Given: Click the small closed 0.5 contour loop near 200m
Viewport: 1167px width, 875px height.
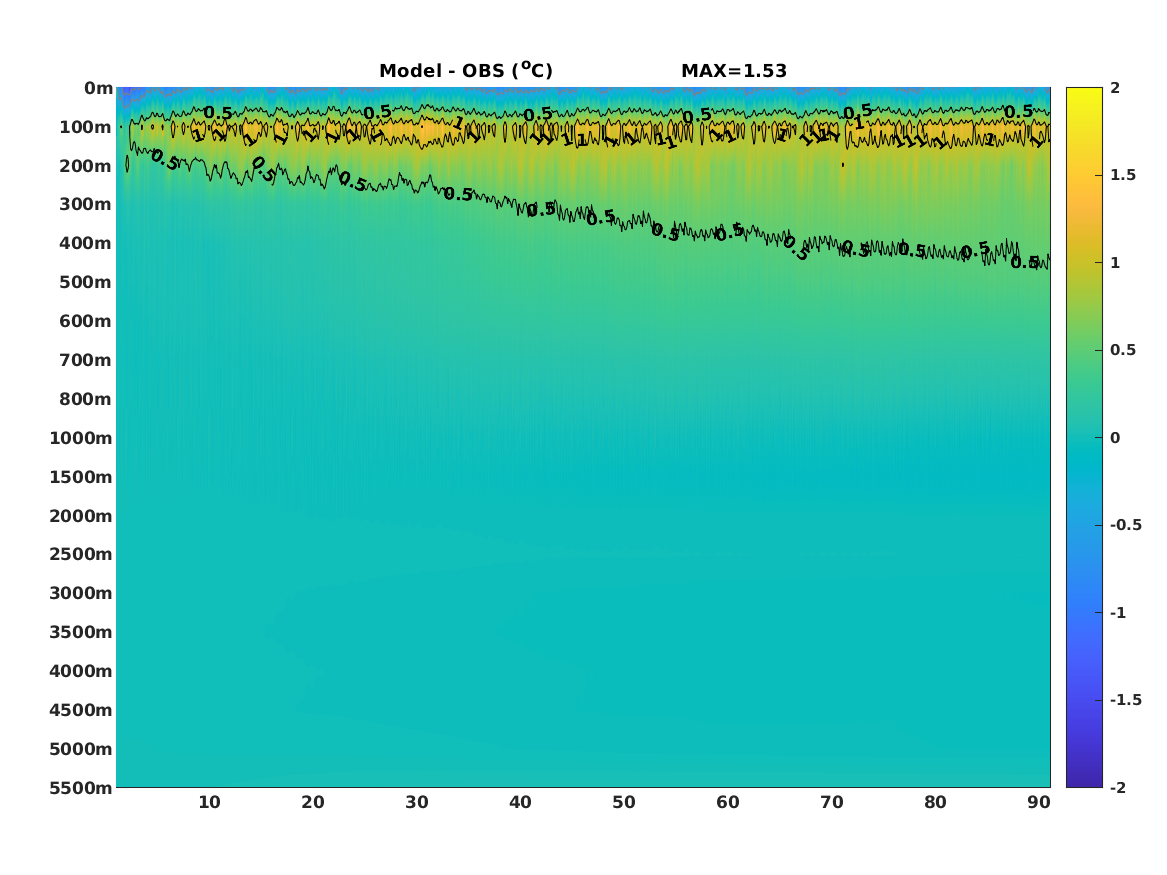Looking at the screenshot, I should 127,163.
